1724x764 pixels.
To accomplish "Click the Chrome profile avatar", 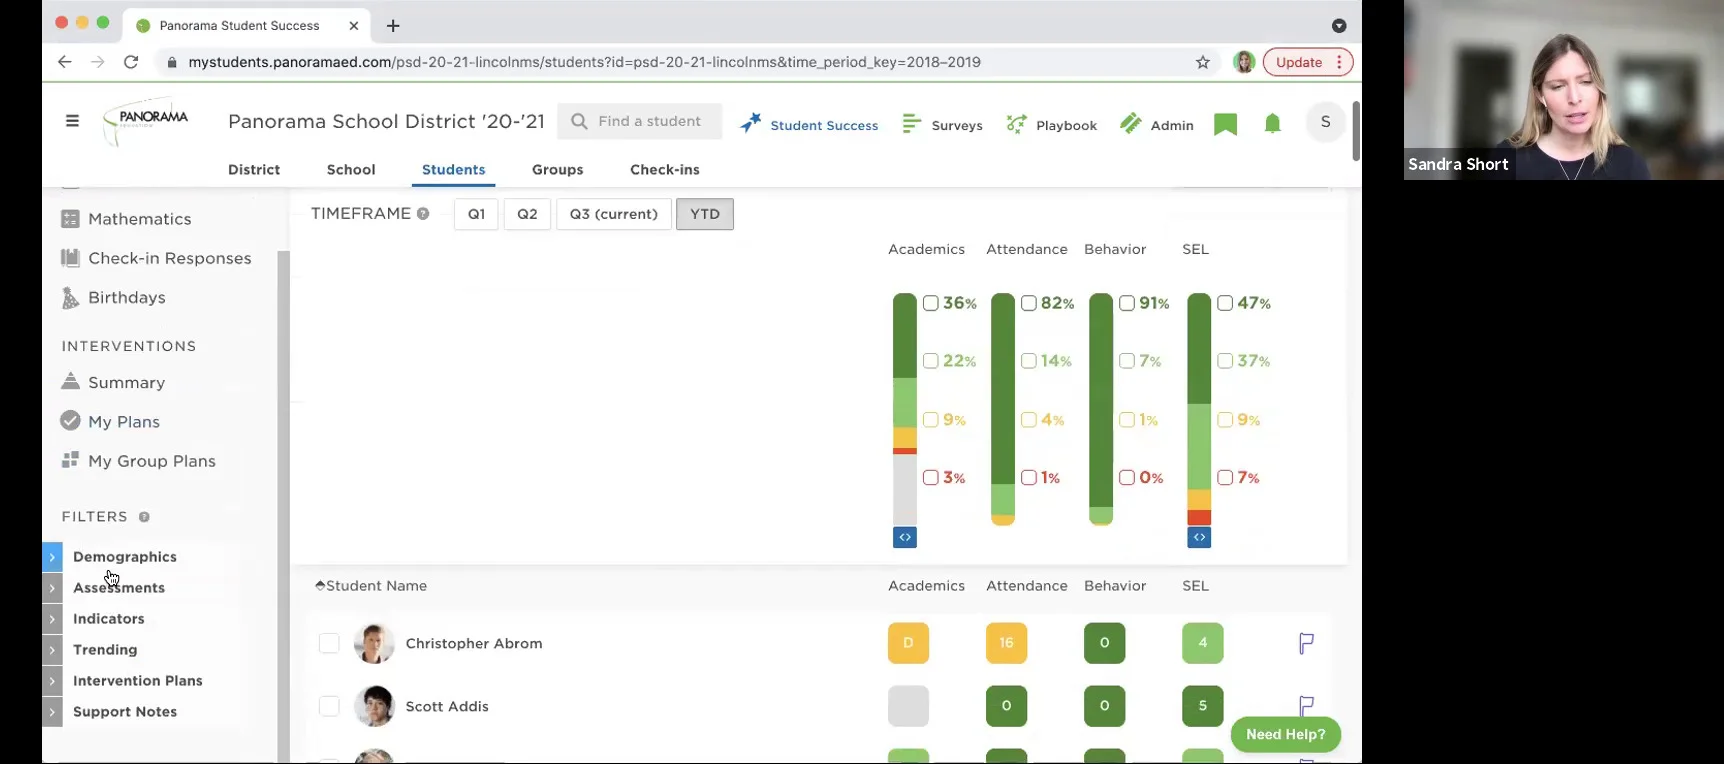I will pyautogui.click(x=1244, y=62).
